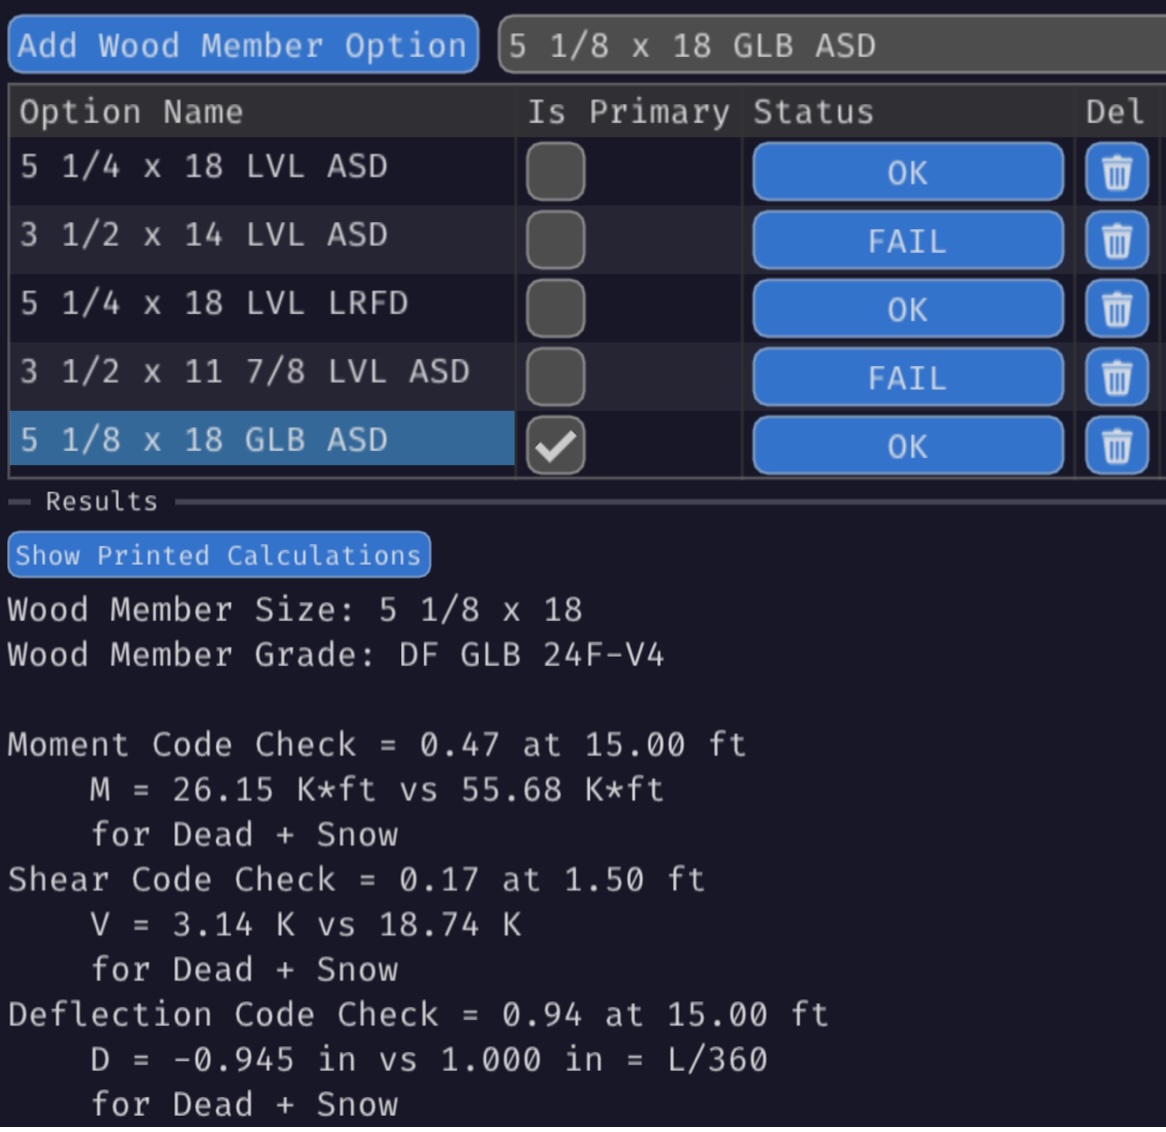1166x1132 pixels.
Task: Mark "5 1/4 x 18 LVL ASD" as primary
Action: tap(555, 172)
